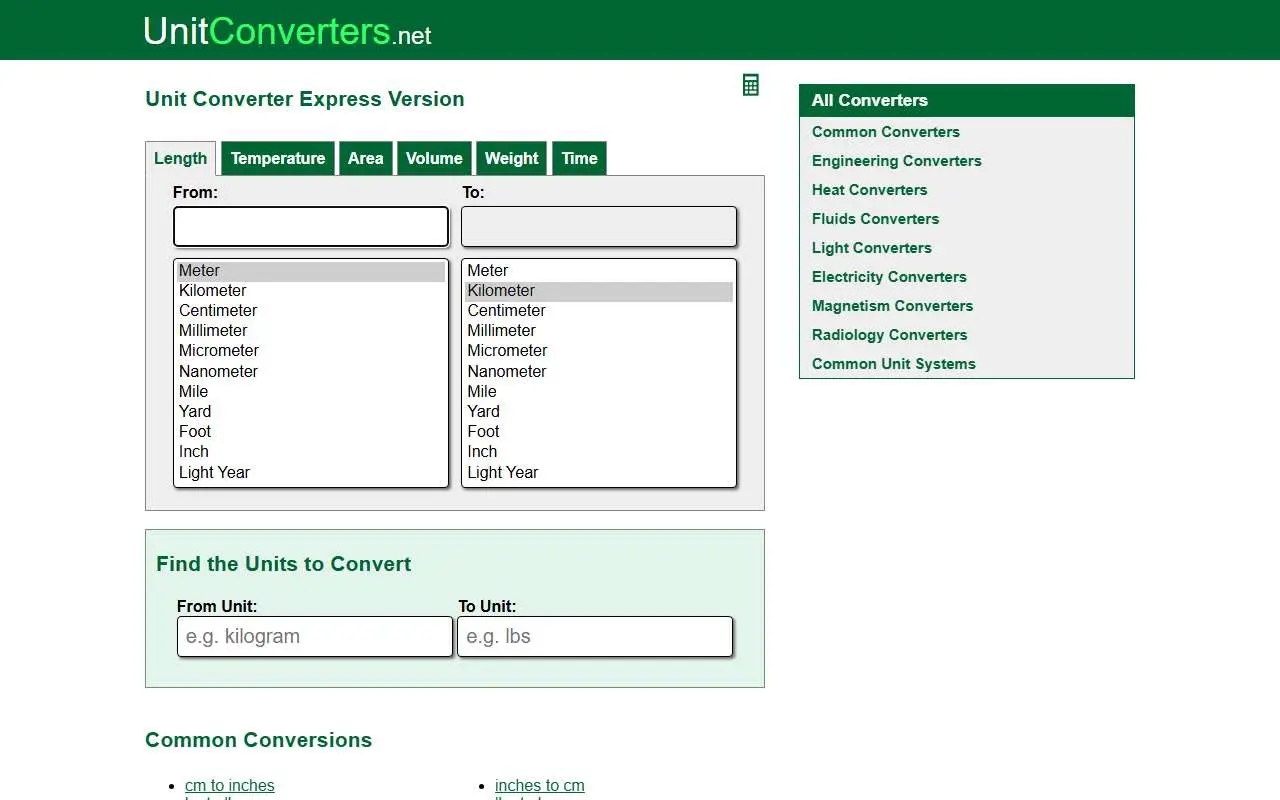Choose Inch in the To list
This screenshot has width=1280, height=800.
click(x=599, y=452)
